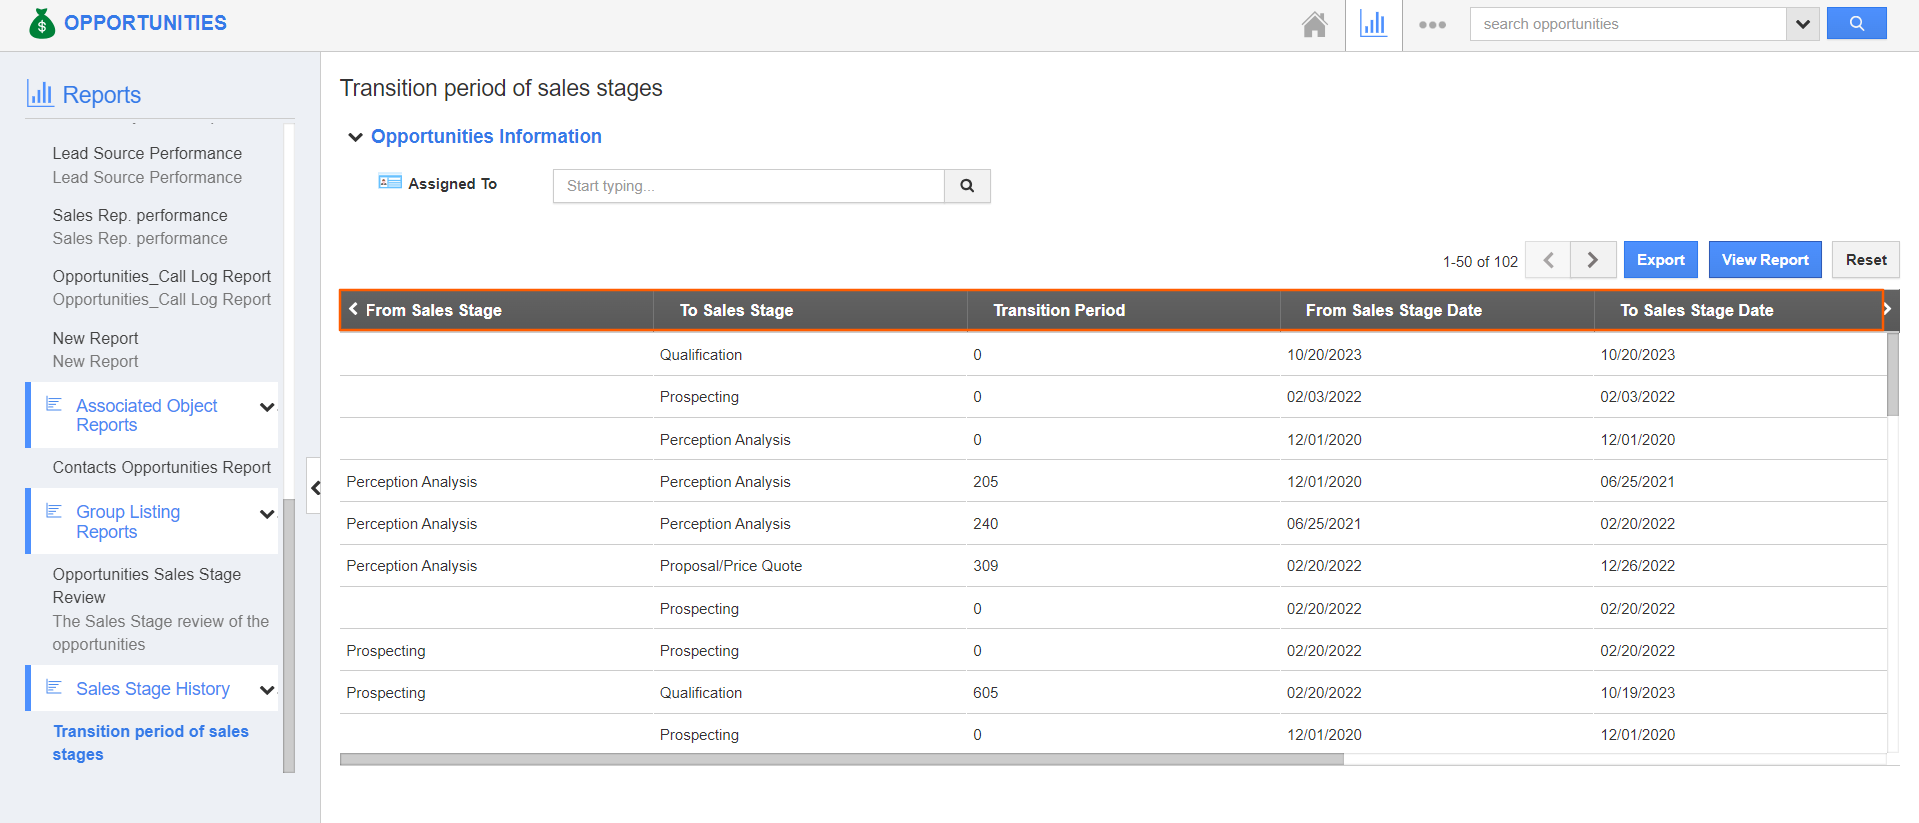Collapse the Sales Stage History section

point(267,690)
